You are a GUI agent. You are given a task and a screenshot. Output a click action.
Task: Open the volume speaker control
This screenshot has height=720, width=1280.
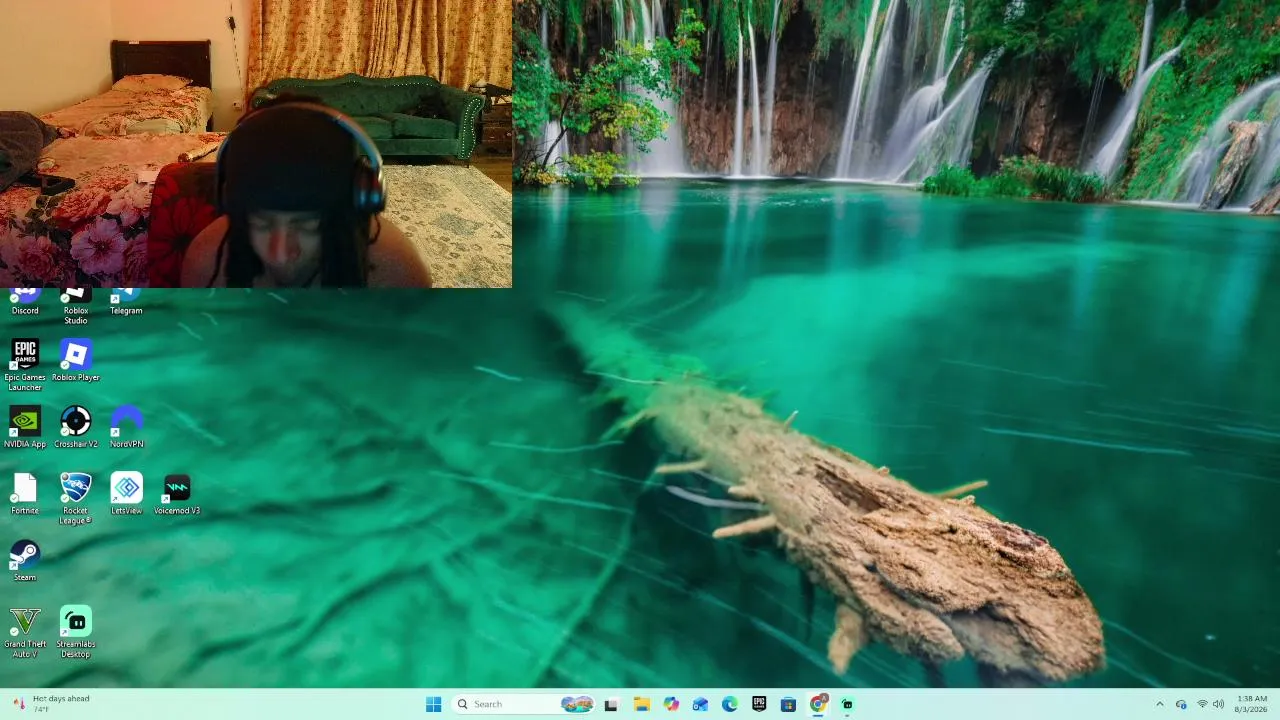[1218, 704]
